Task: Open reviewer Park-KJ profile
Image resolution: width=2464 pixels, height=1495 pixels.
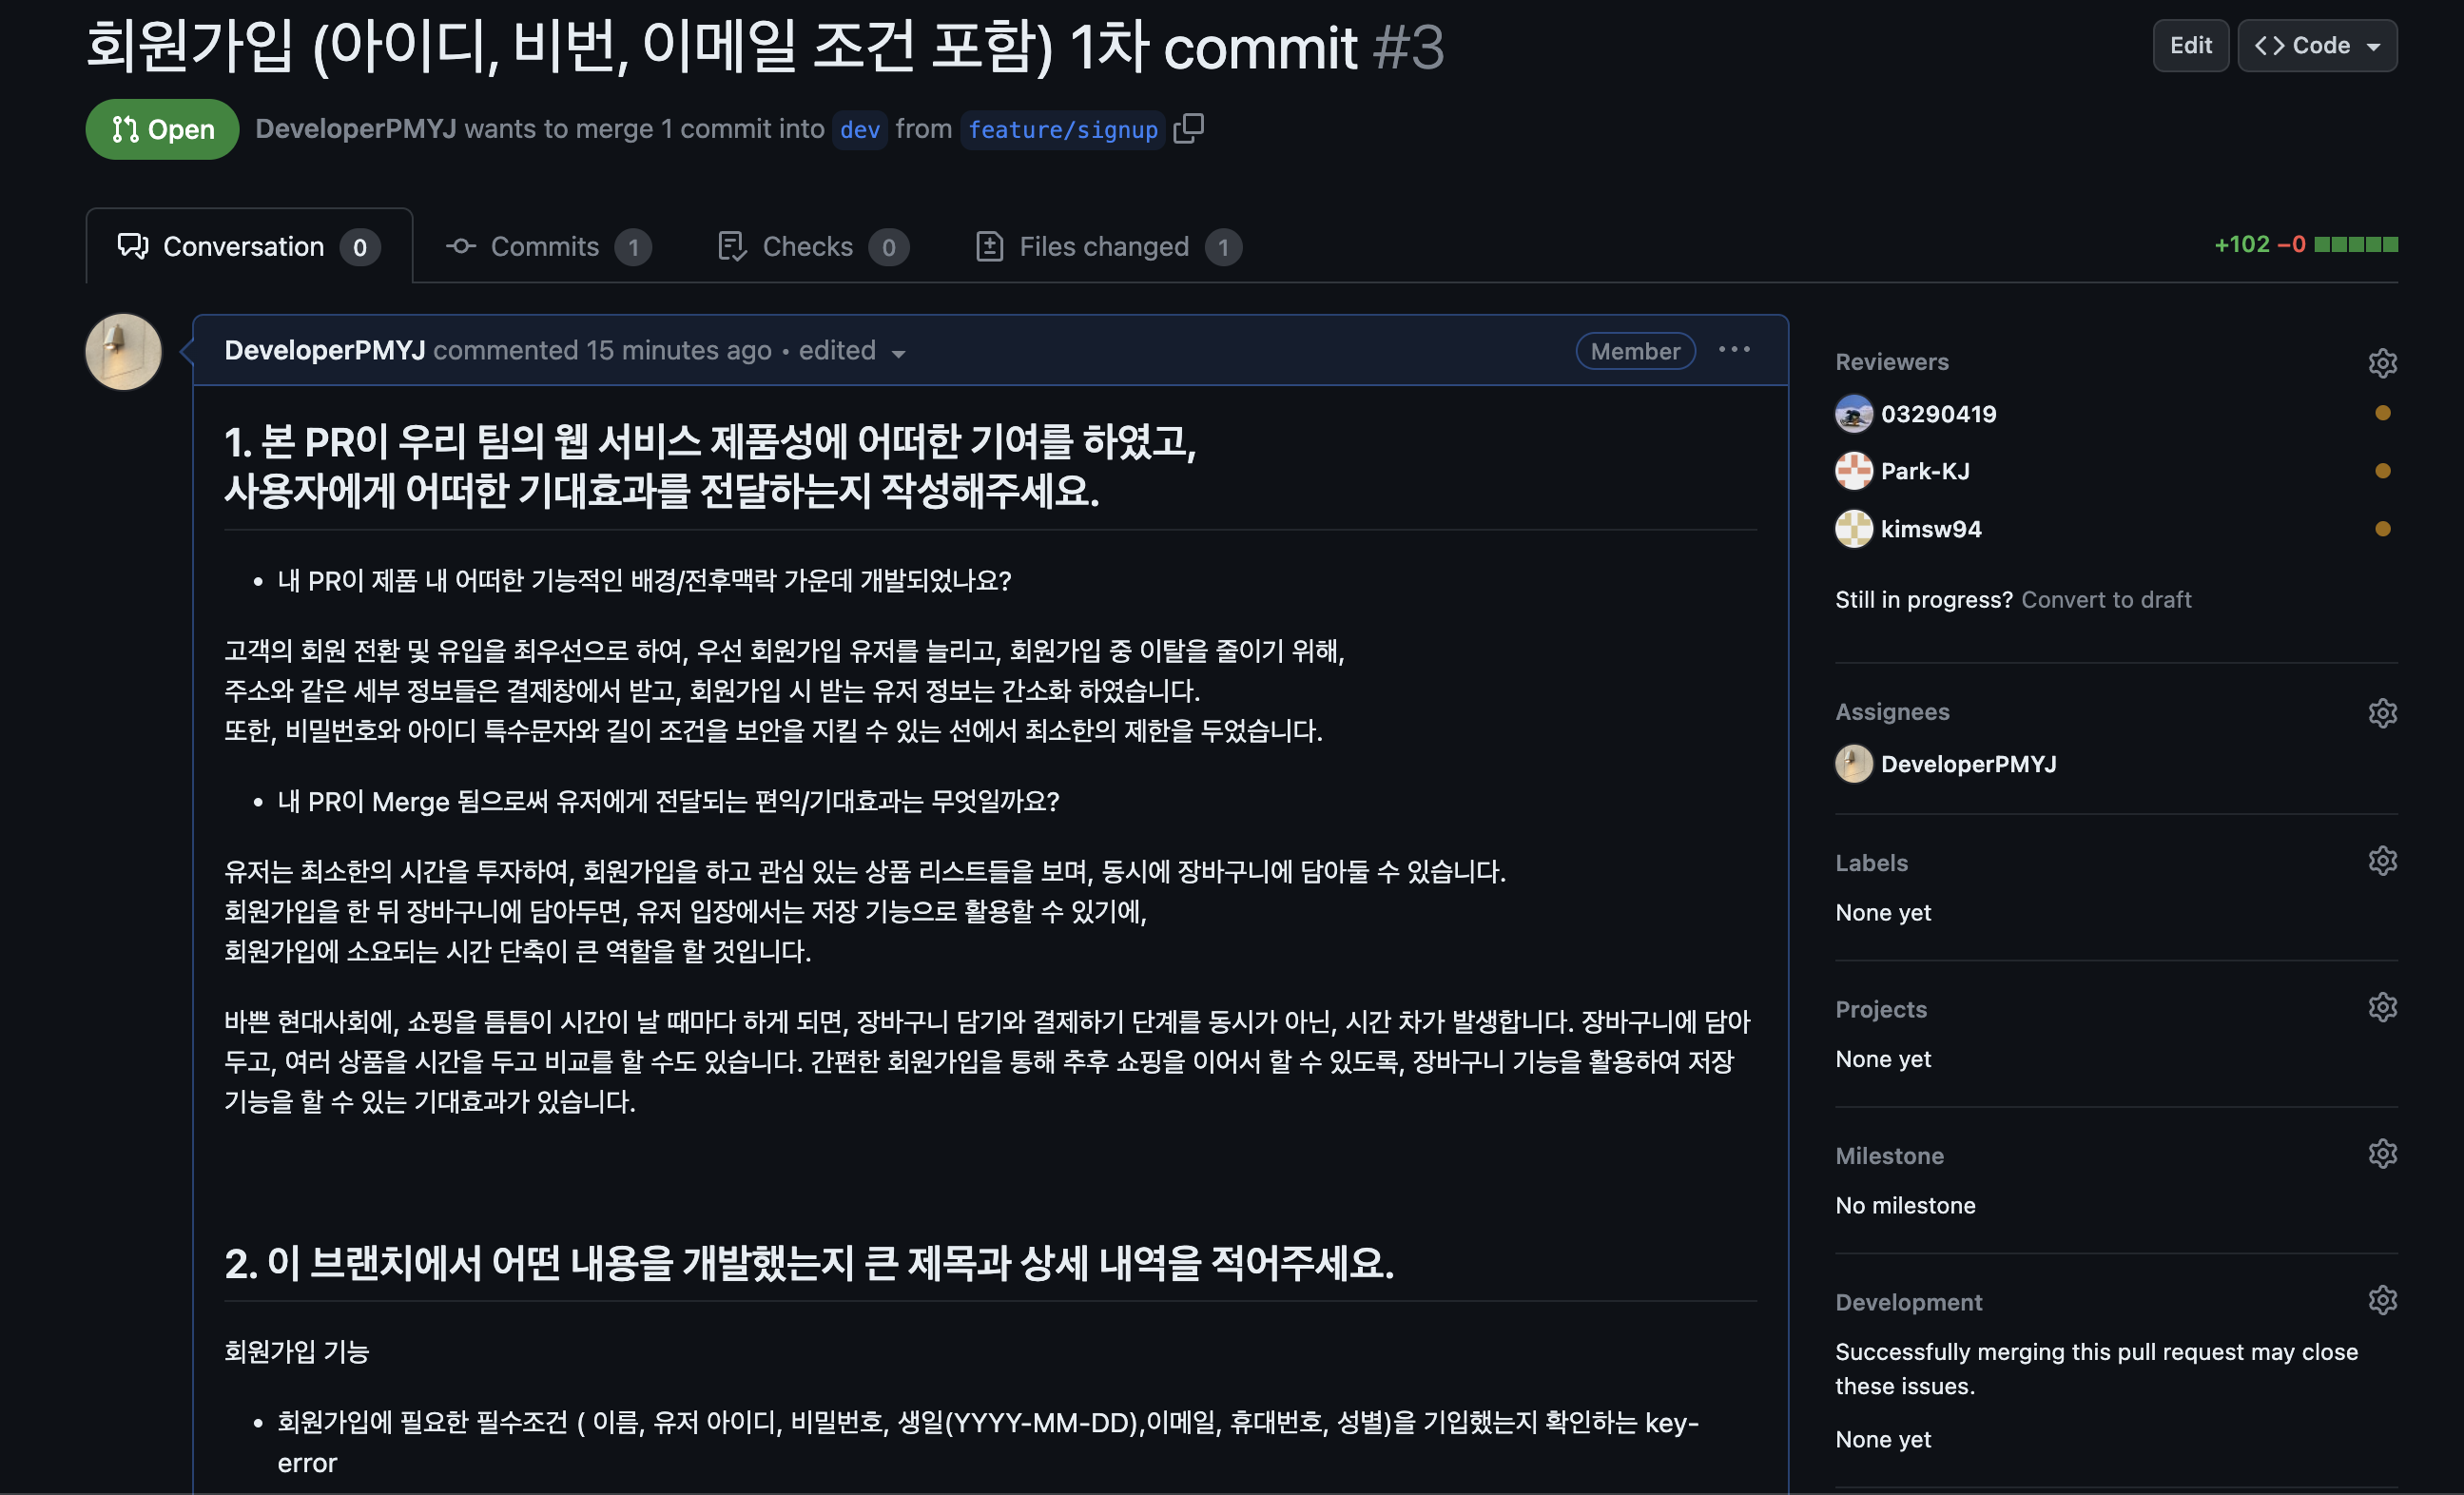Action: (1924, 471)
